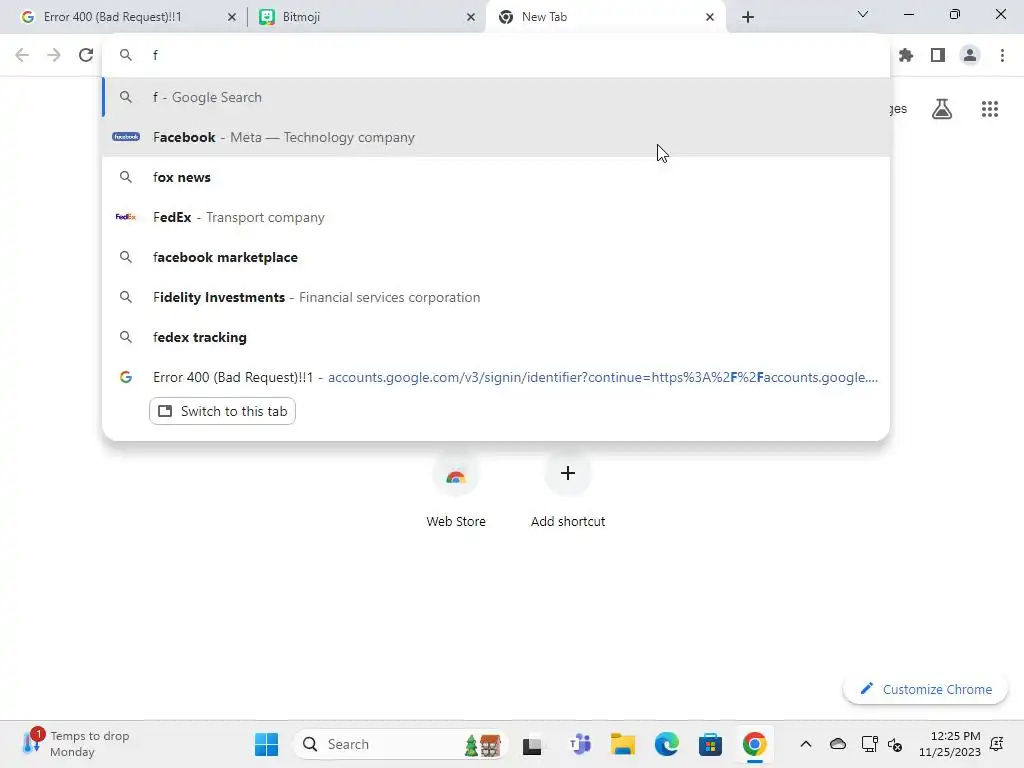The width and height of the screenshot is (1024, 768).
Task: Open the Extensions puzzle icon
Action: click(x=906, y=55)
